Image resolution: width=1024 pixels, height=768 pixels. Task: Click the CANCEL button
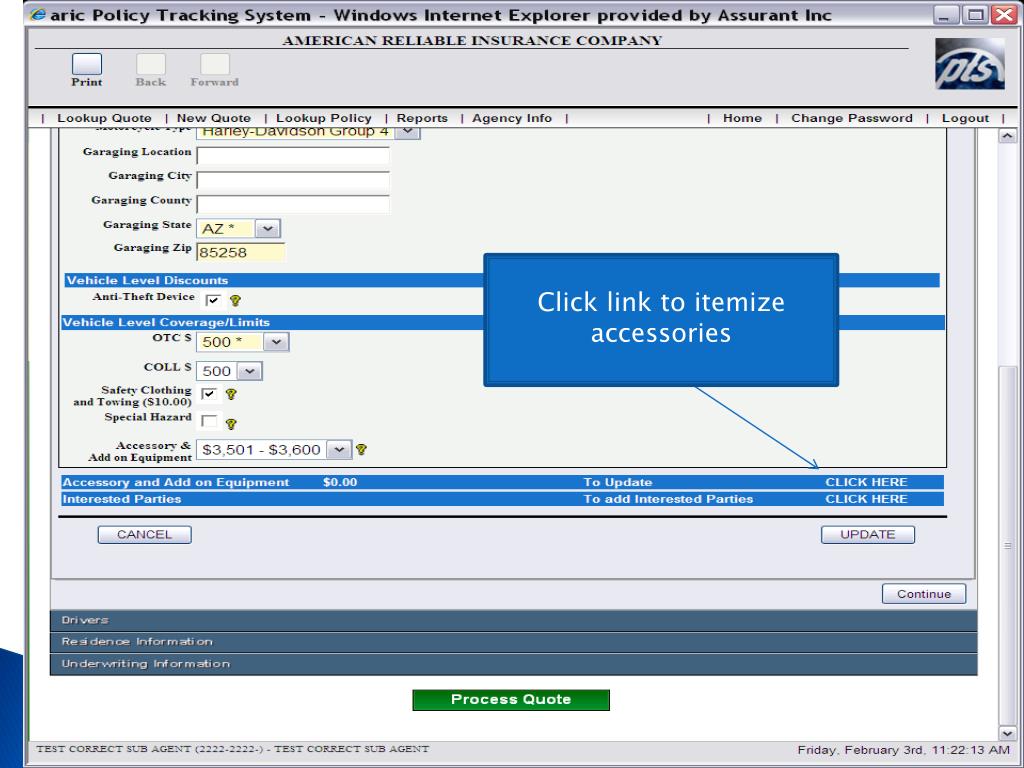[144, 535]
